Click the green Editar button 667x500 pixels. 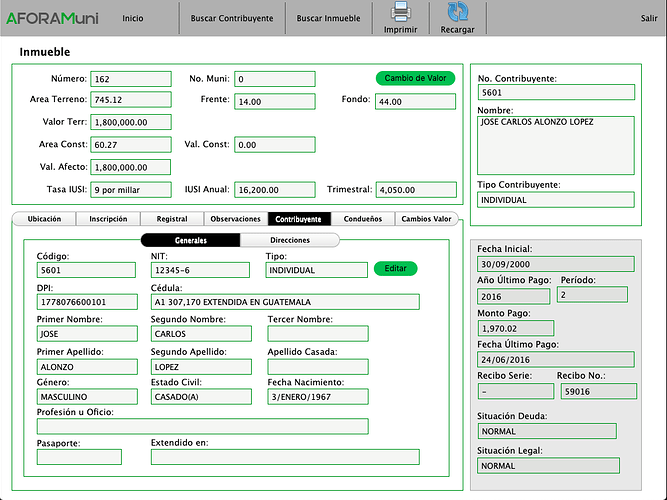coord(395,269)
